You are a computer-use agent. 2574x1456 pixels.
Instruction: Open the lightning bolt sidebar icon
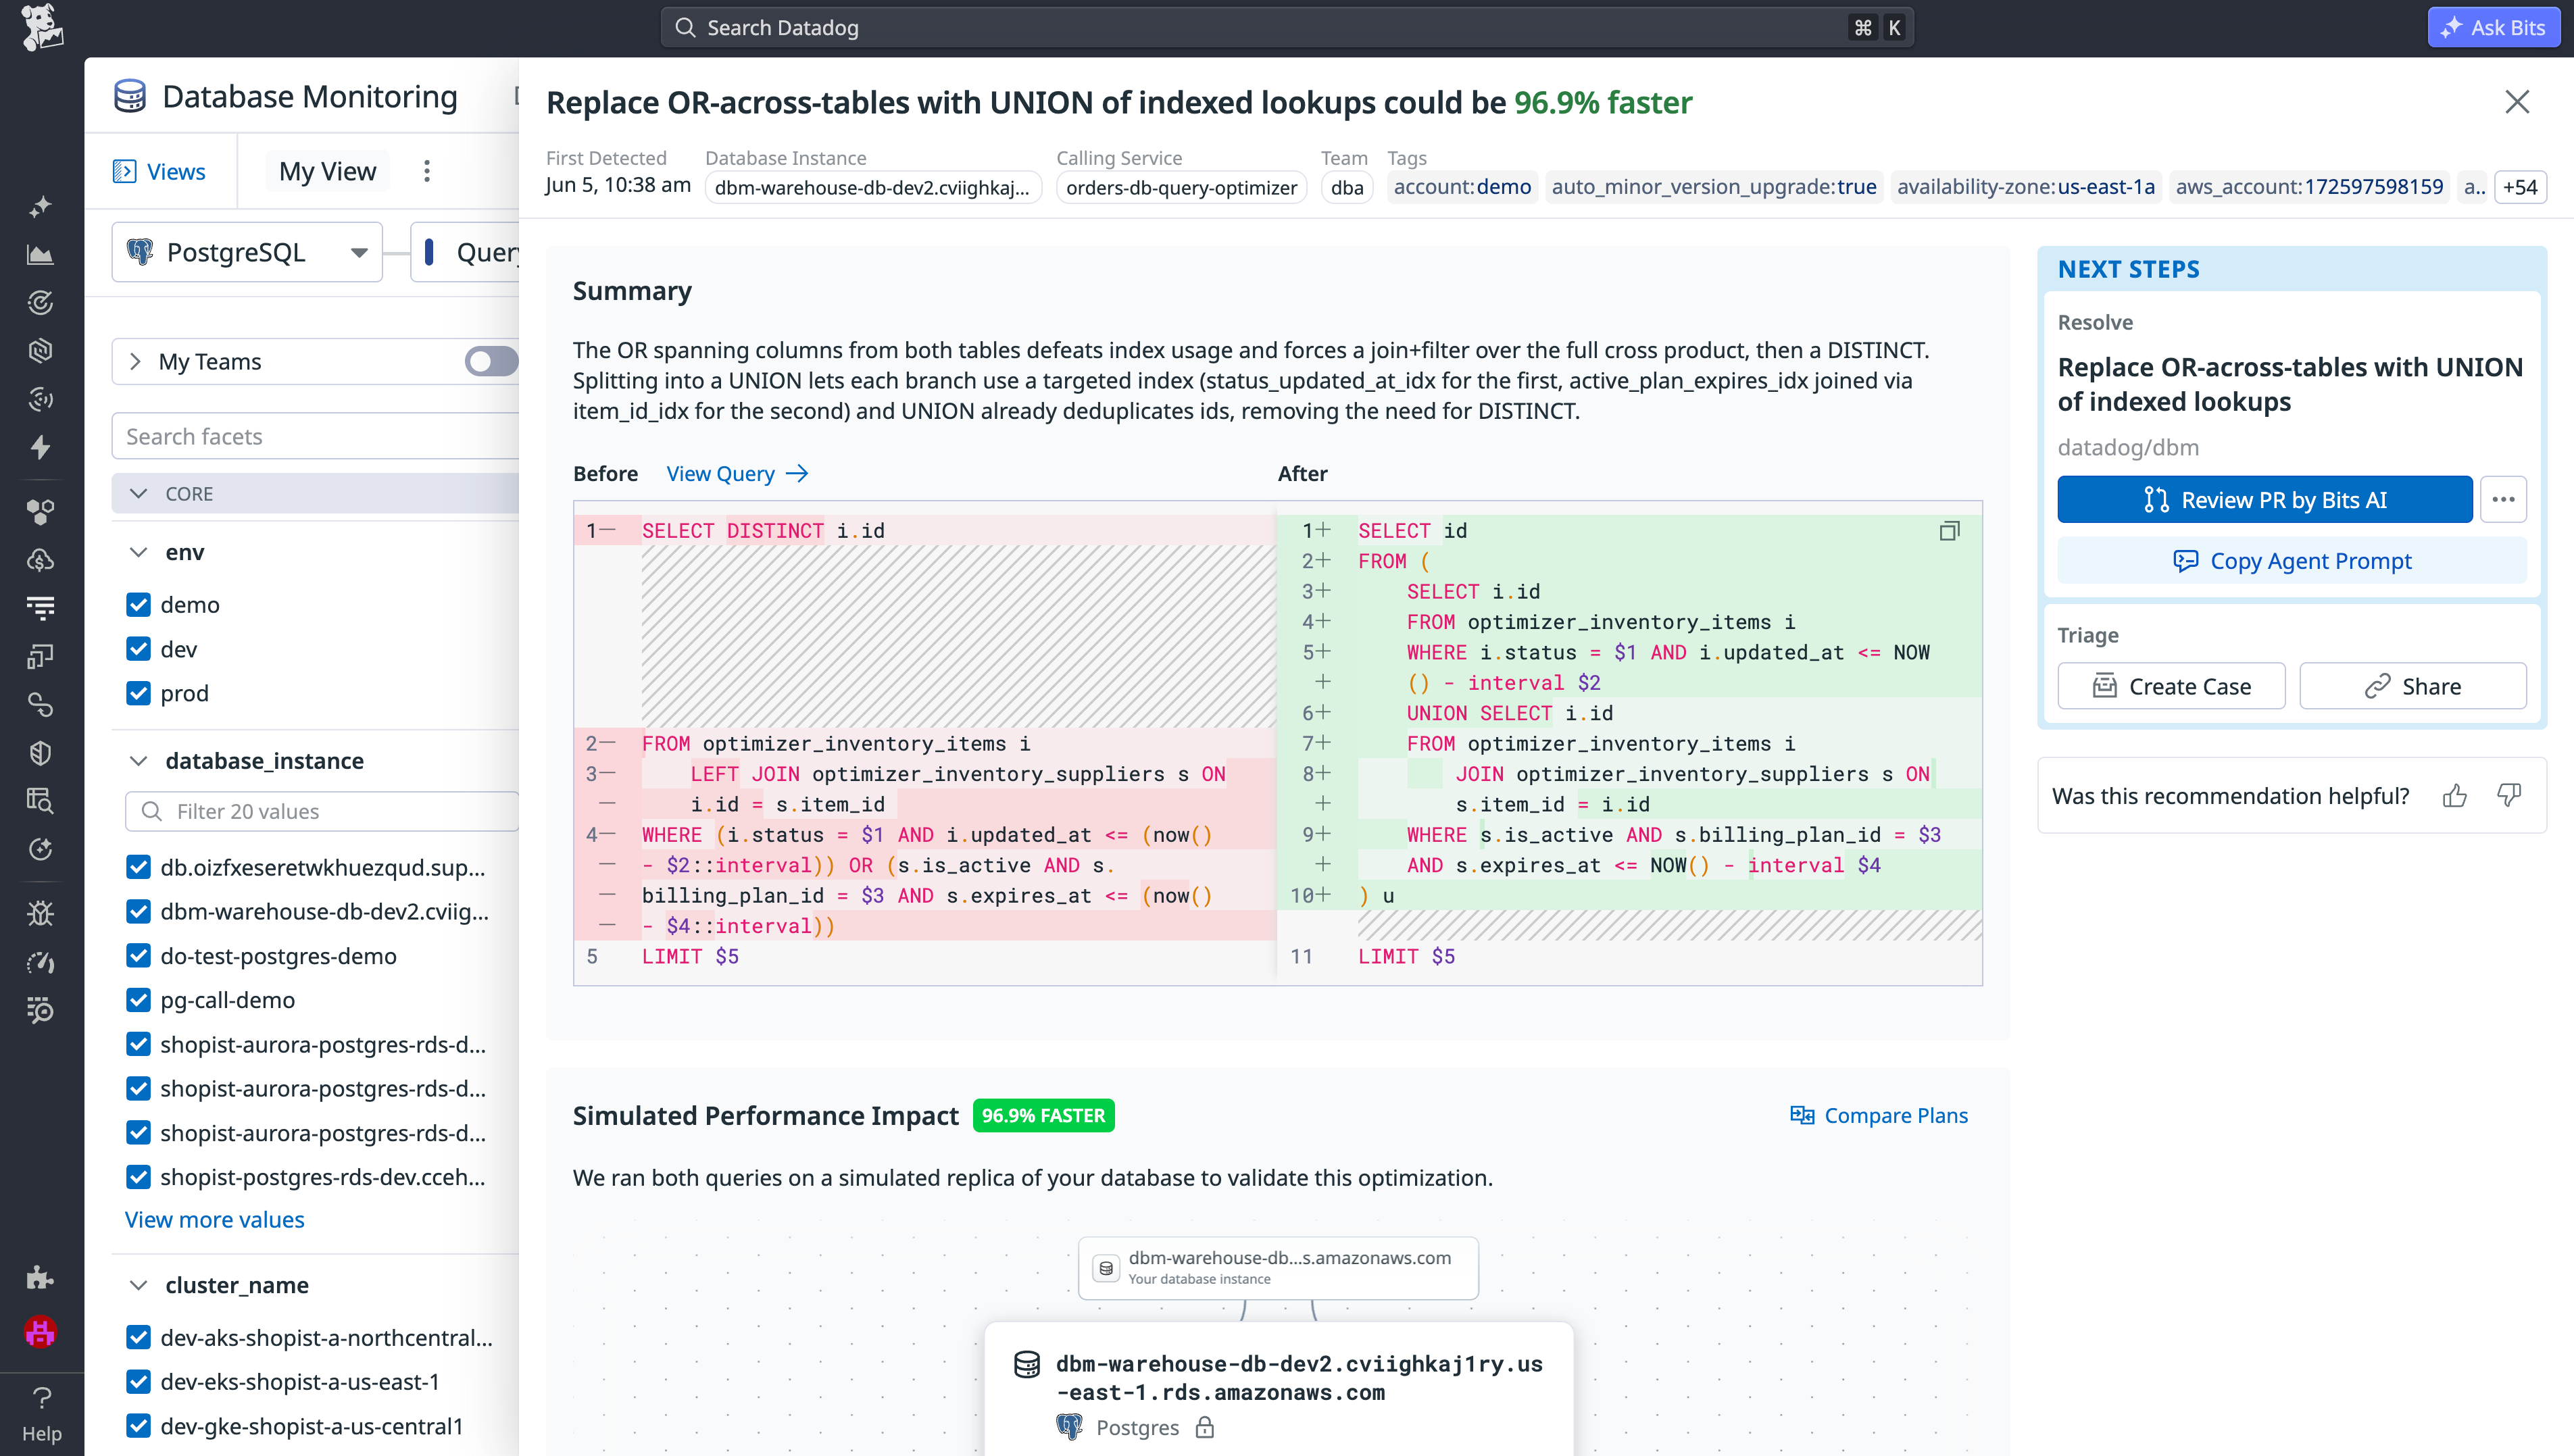click(40, 447)
